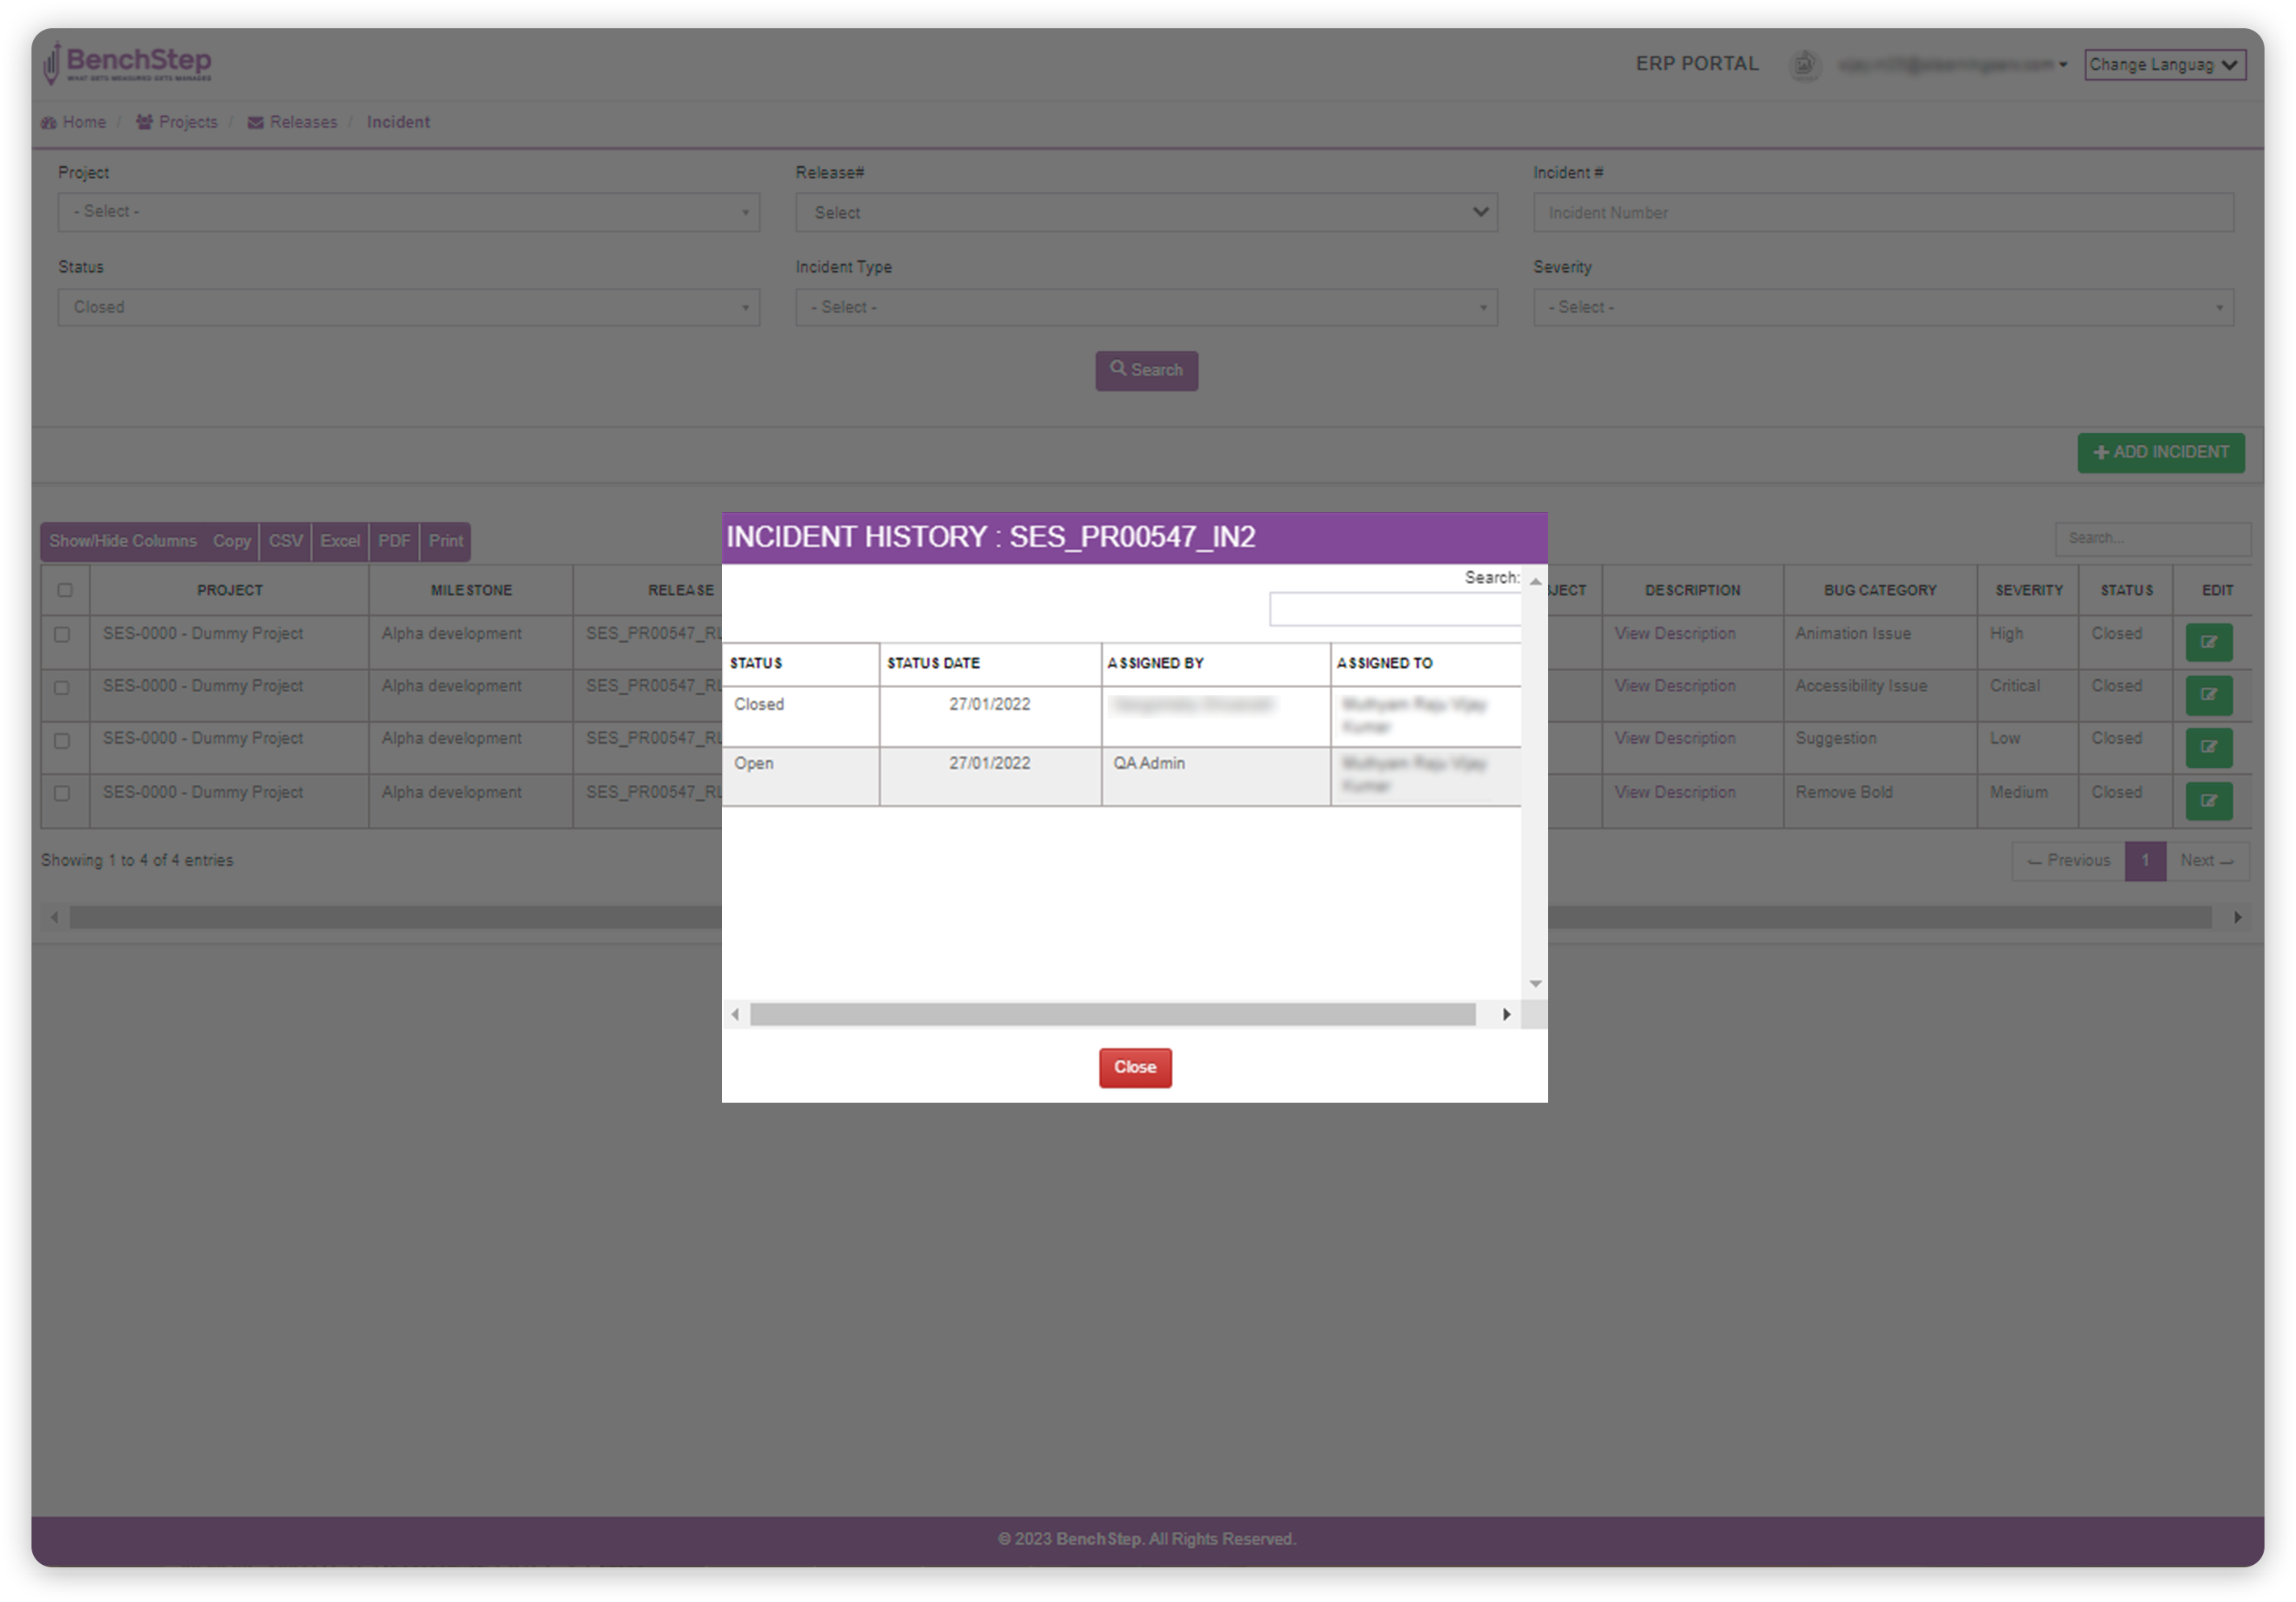Sort history by ASSIGNED BY column
This screenshot has height=1602, width=2296.
tap(1216, 663)
